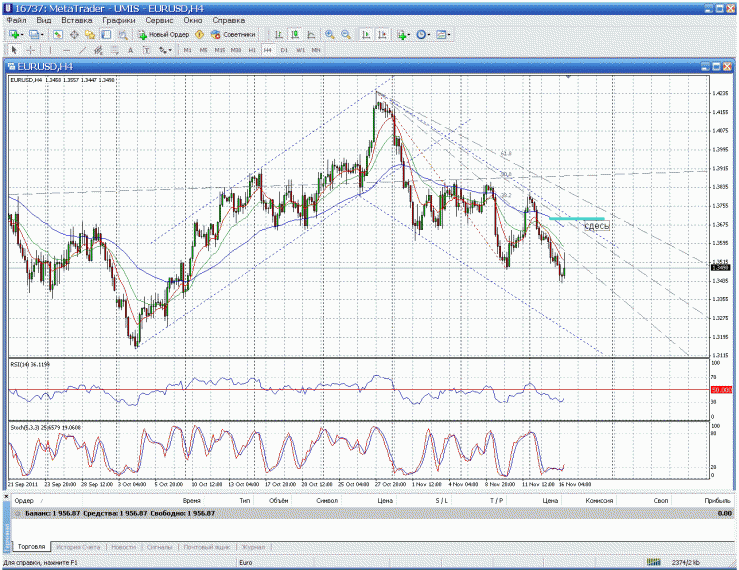739x570 pixels.
Task: Select the vertical line drawing tool
Action: [x=50, y=49]
